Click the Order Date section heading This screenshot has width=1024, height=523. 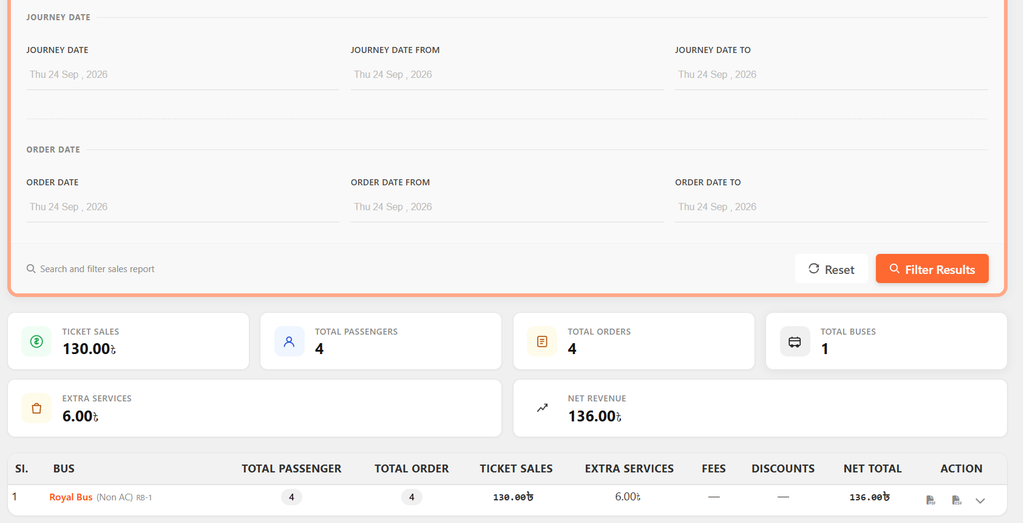click(53, 150)
